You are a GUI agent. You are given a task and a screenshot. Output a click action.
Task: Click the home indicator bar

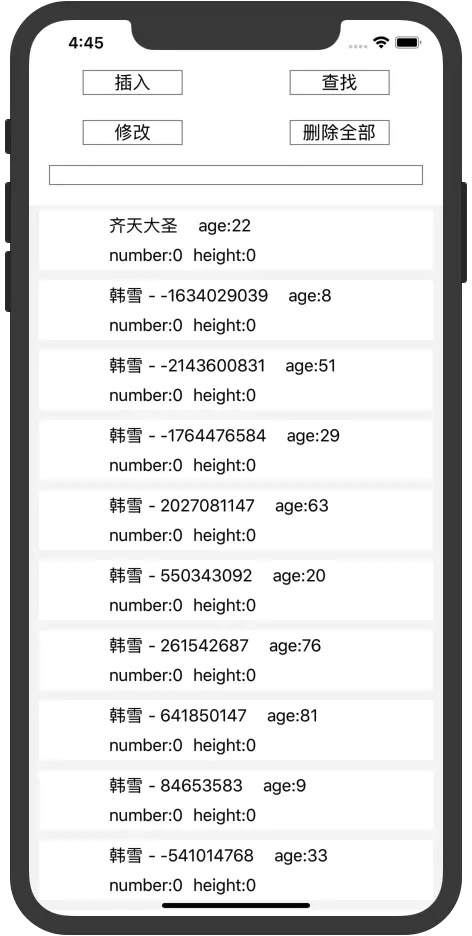tap(236, 906)
